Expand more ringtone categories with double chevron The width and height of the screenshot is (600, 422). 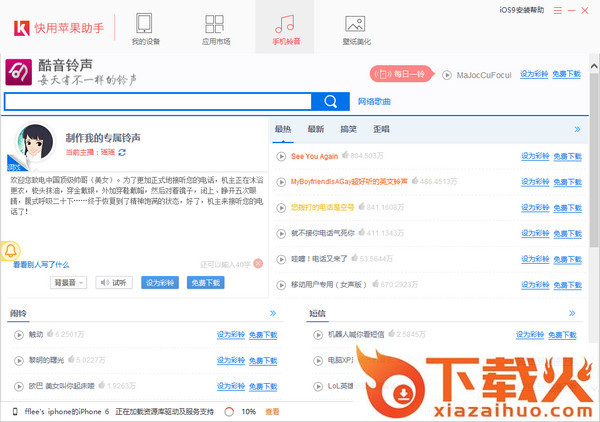[x=576, y=129]
